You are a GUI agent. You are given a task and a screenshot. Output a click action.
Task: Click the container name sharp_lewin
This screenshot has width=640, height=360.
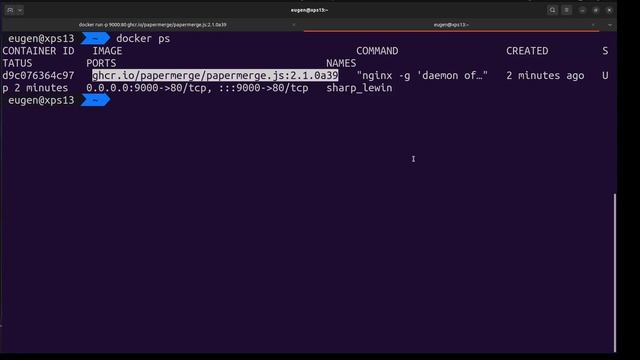click(x=359, y=88)
